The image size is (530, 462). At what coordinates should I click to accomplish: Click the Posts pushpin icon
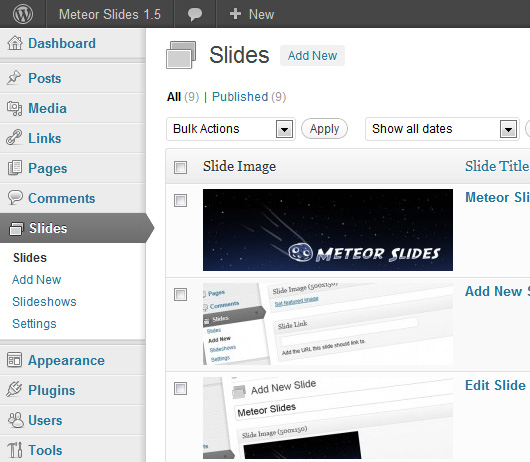coord(14,78)
